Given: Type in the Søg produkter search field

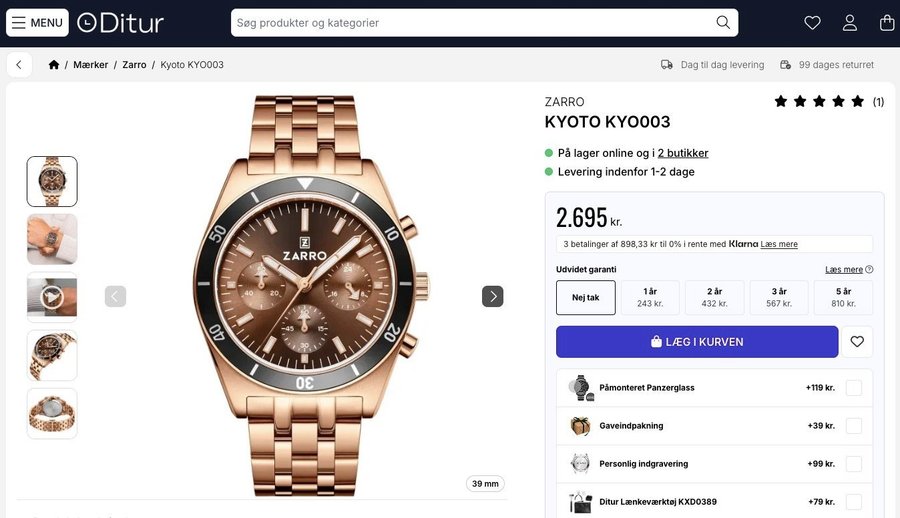Looking at the screenshot, I should pos(470,23).
